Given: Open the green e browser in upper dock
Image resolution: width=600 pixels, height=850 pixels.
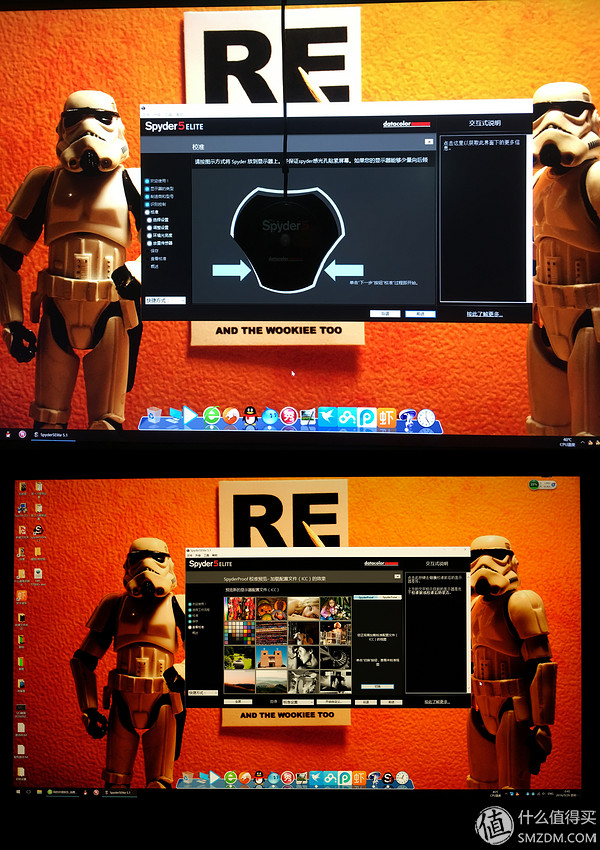Looking at the screenshot, I should coord(212,416).
